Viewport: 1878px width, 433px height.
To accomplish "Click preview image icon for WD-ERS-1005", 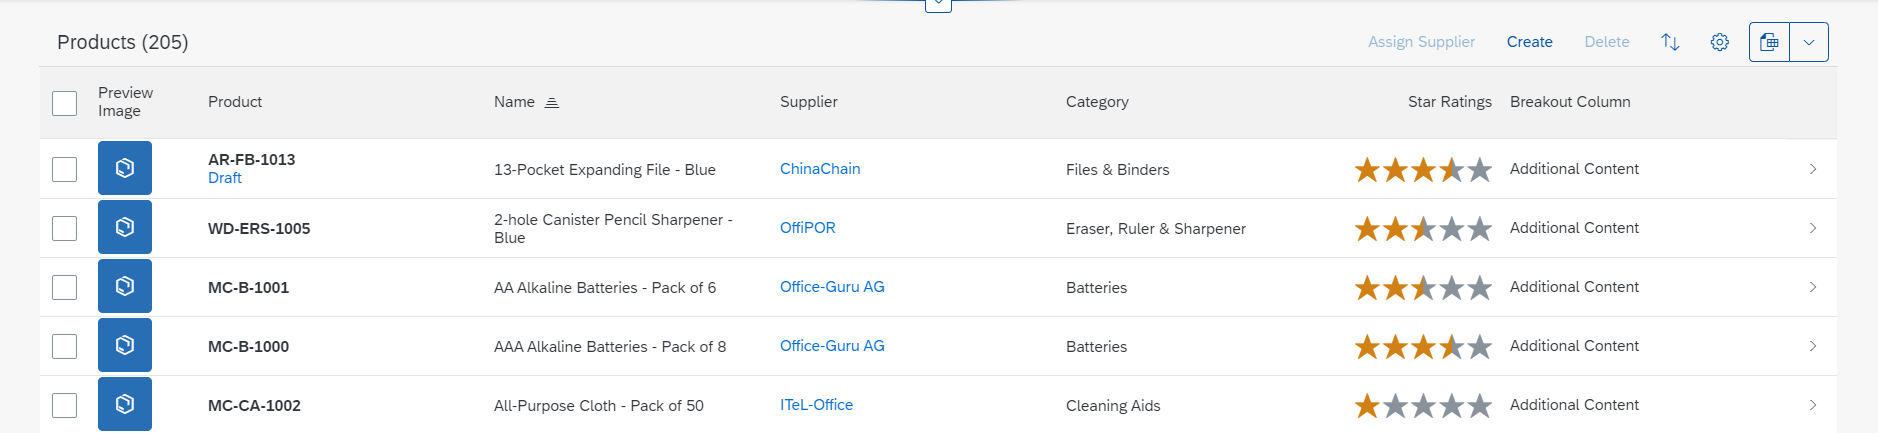I will tap(125, 227).
